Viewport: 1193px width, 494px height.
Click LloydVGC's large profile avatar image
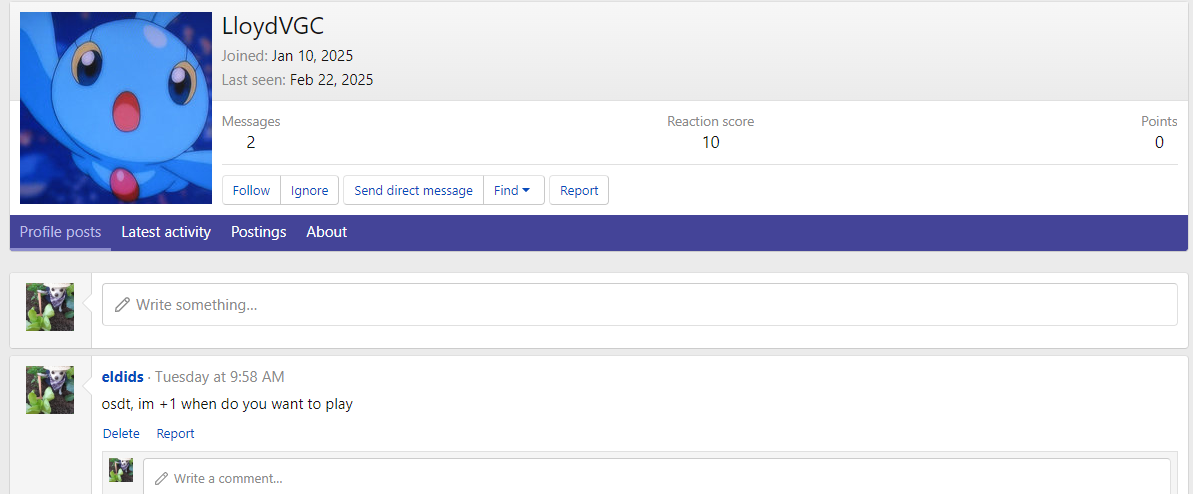pos(116,108)
